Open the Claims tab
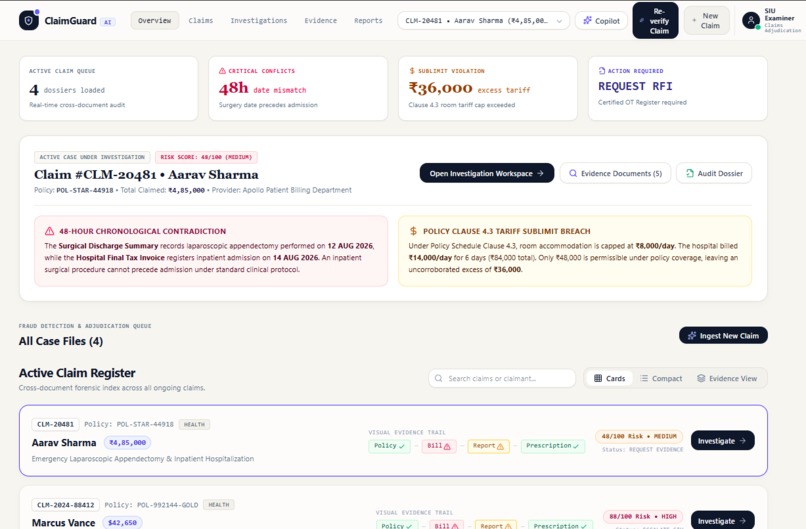The height and width of the screenshot is (529, 806). pos(200,21)
